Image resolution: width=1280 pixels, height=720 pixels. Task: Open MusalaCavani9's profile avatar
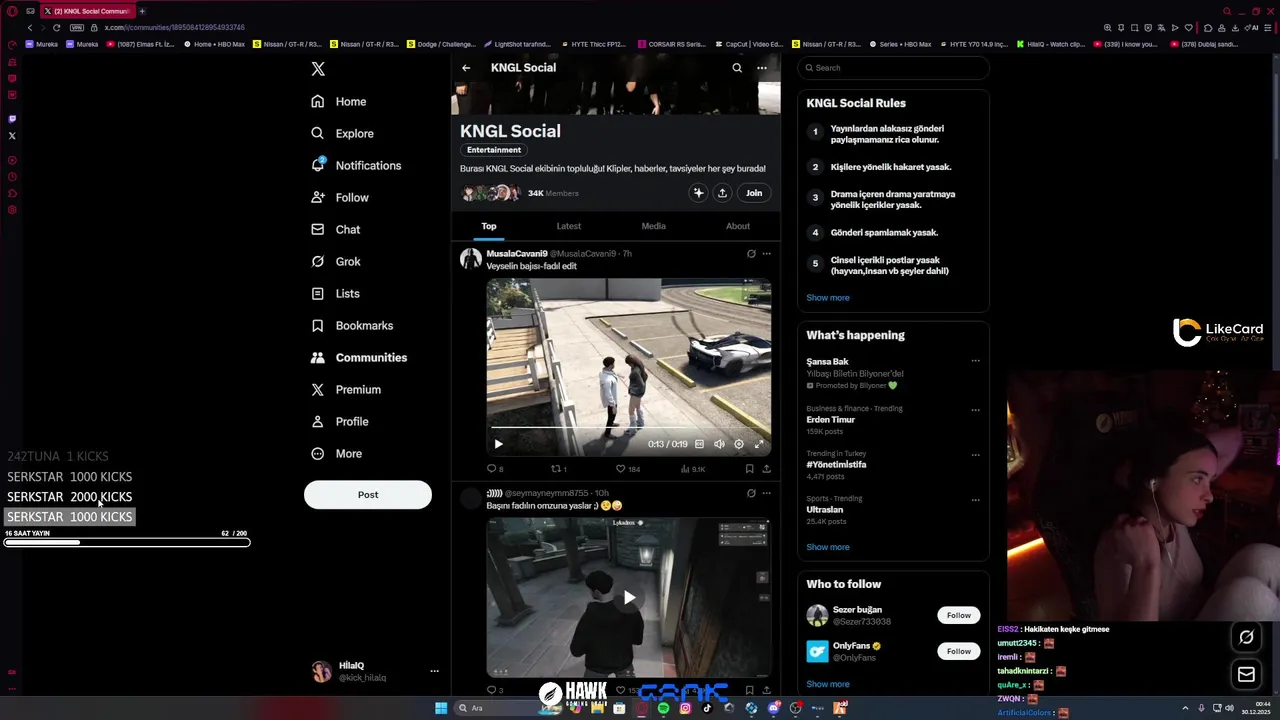(x=471, y=259)
